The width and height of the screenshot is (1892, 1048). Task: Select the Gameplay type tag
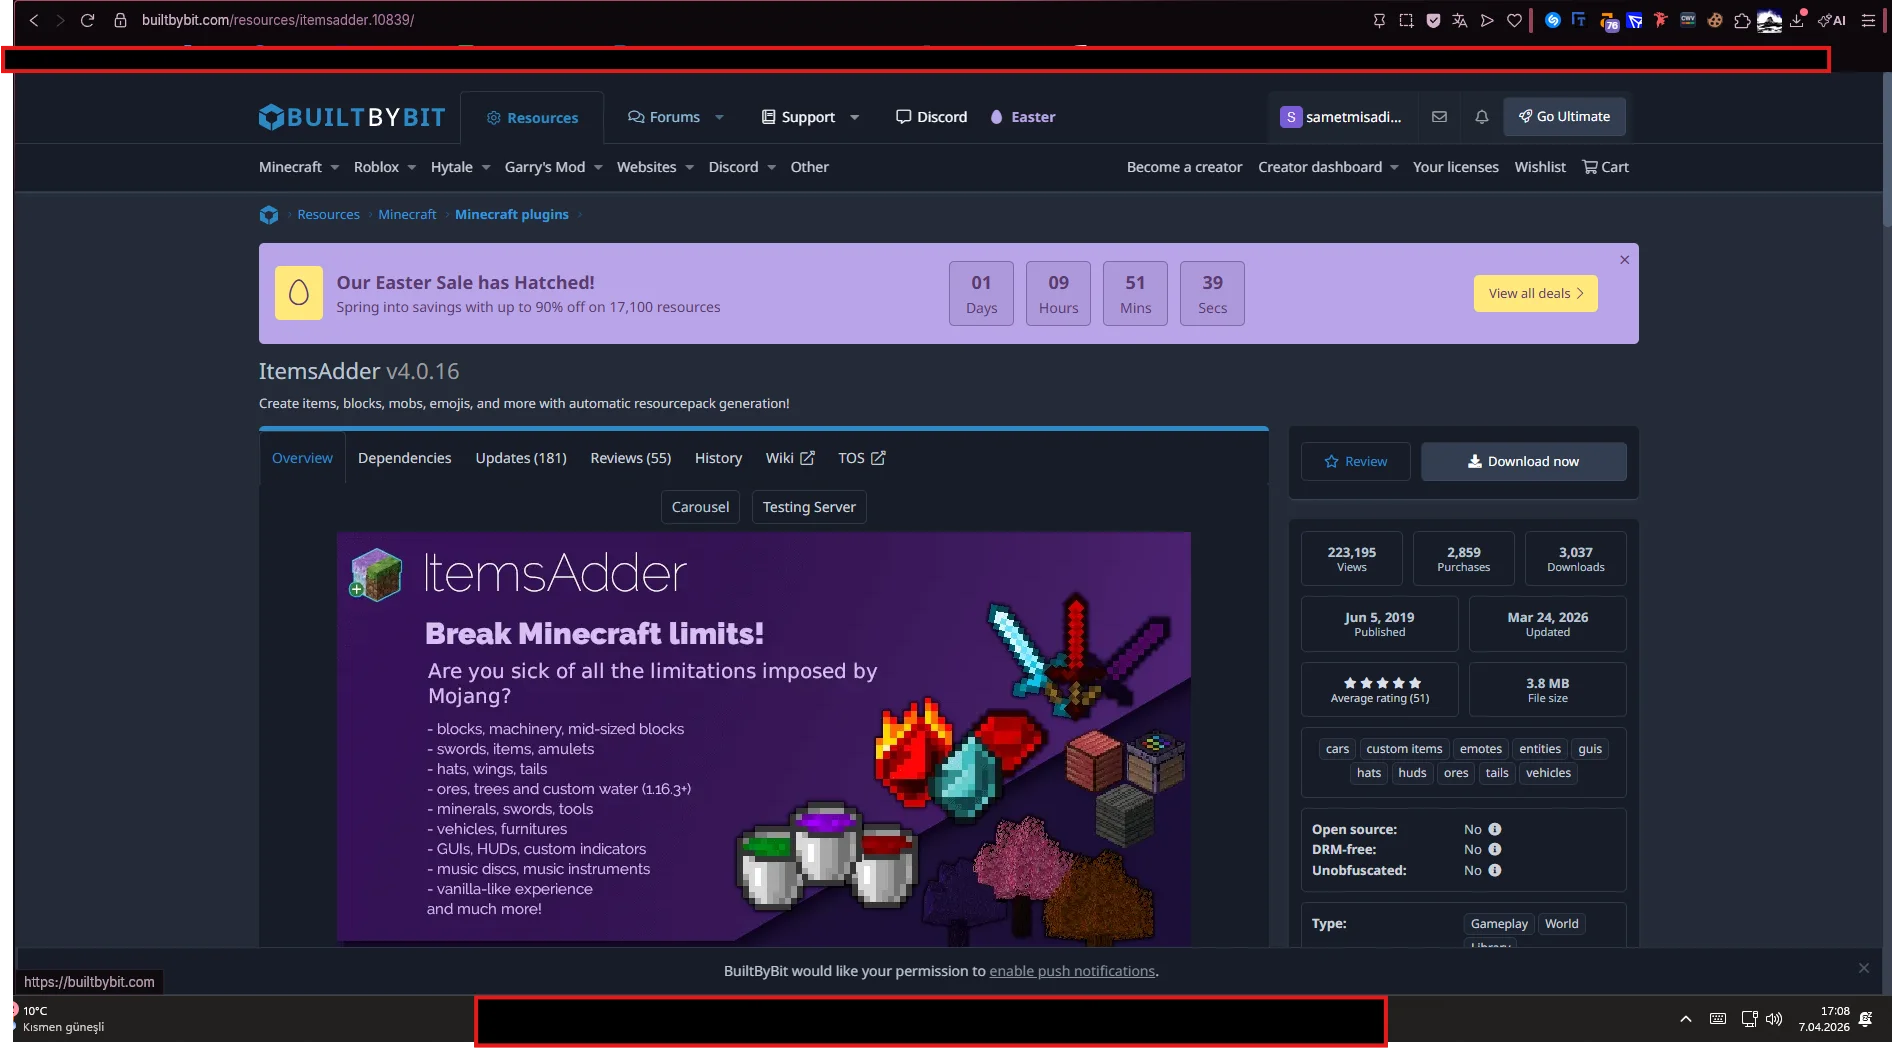1499,924
